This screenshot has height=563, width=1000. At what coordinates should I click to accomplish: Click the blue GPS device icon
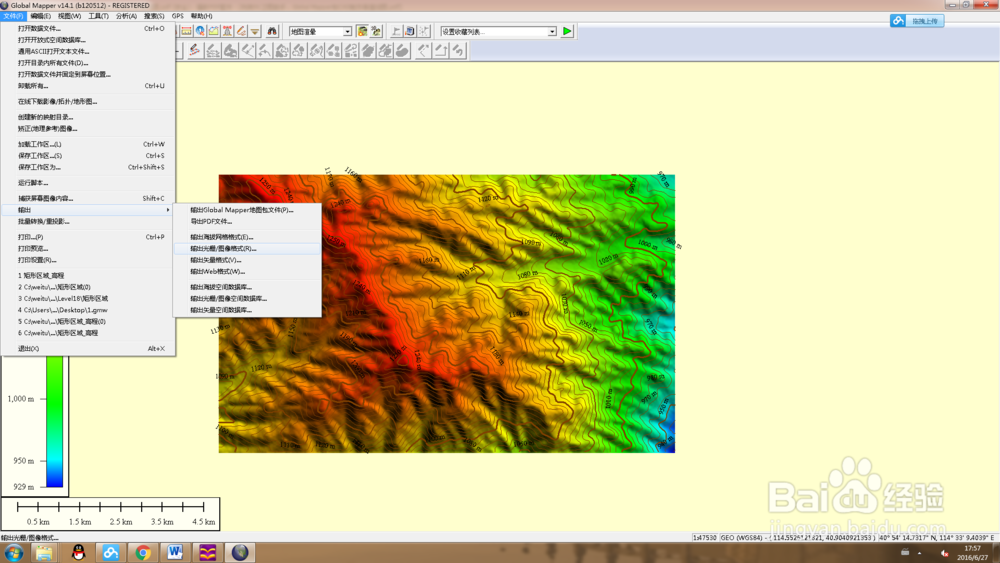click(410, 31)
